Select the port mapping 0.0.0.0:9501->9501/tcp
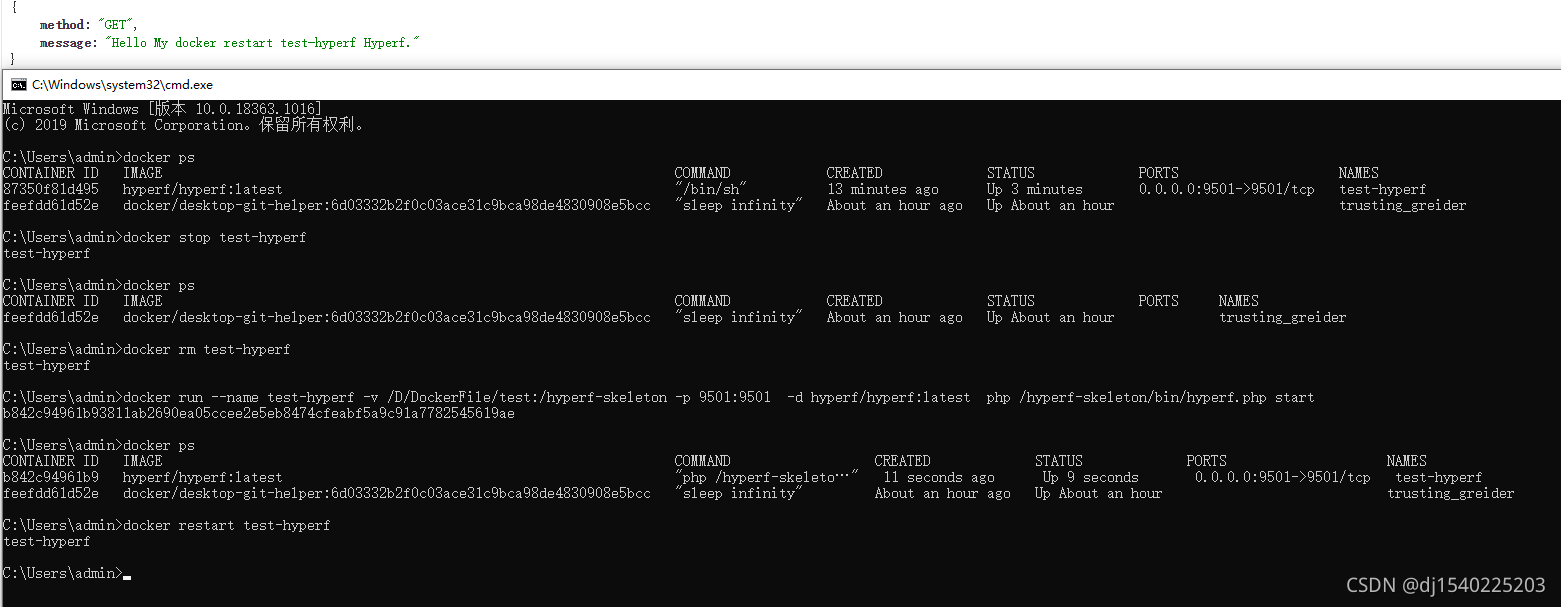Image resolution: width=1561 pixels, height=607 pixels. [x=1228, y=189]
